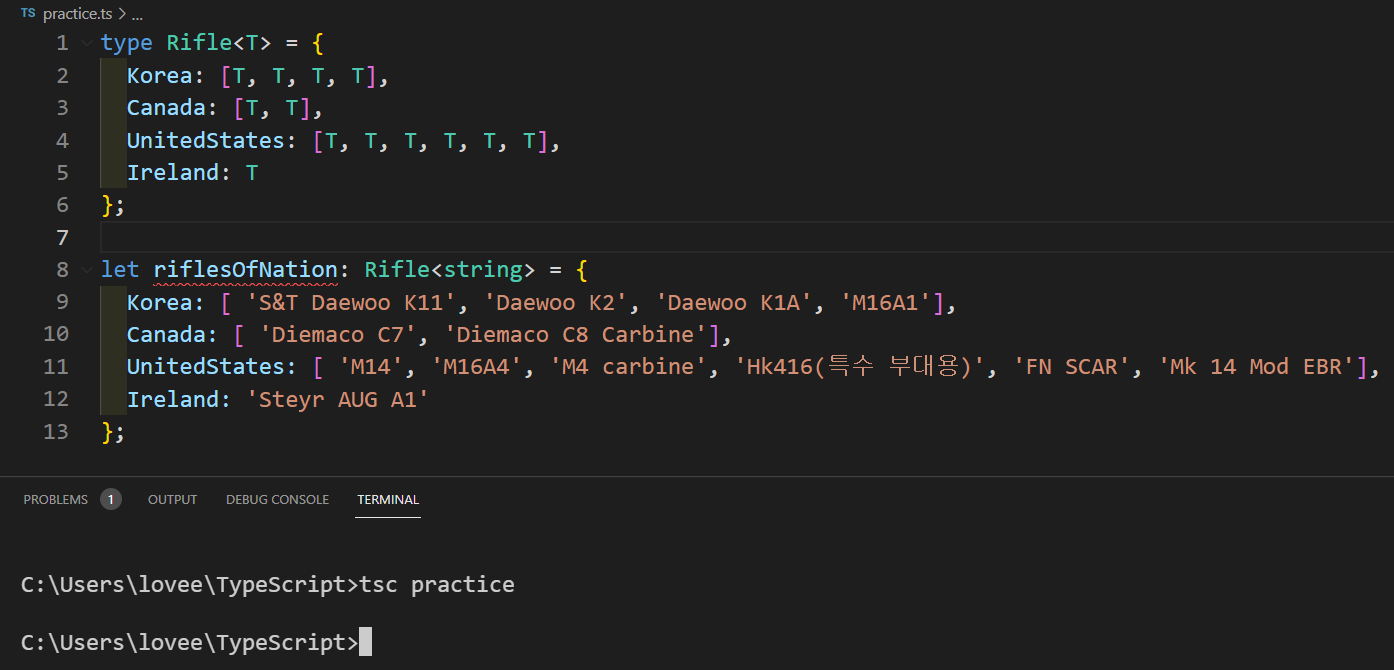
Task: Click the 'M4 carbine' string
Action: [x=627, y=367]
